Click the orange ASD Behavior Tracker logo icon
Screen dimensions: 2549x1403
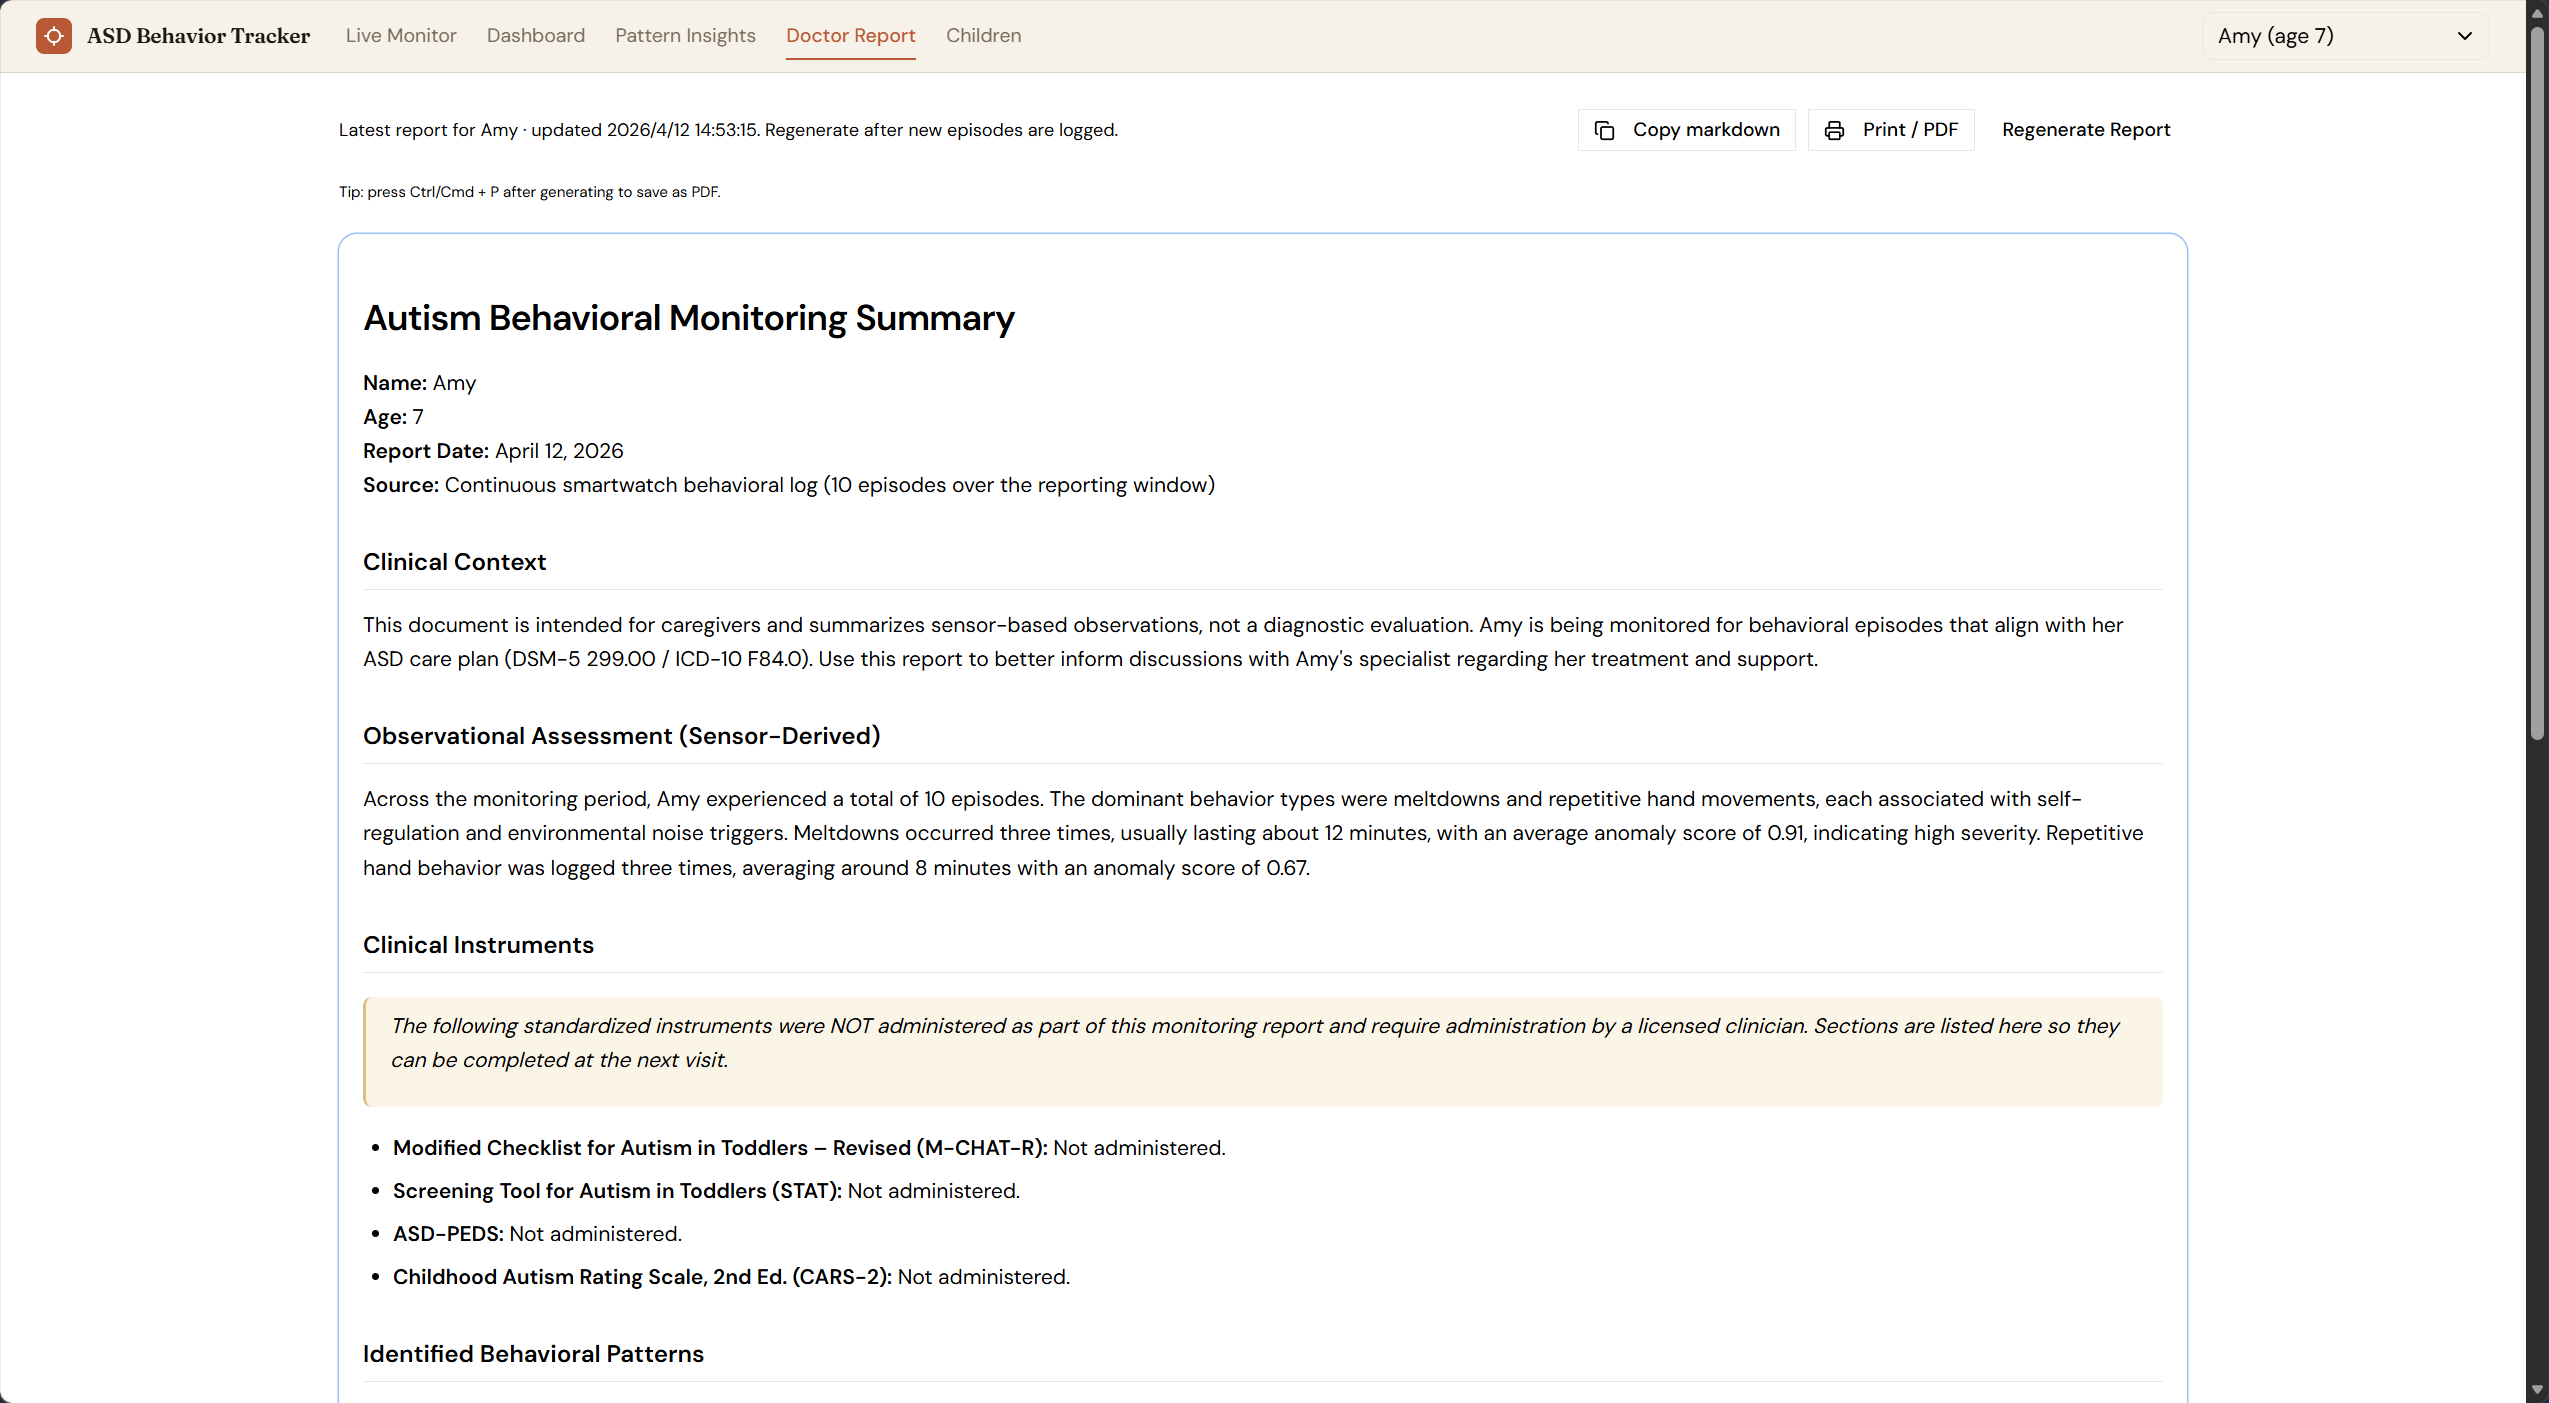(x=54, y=36)
